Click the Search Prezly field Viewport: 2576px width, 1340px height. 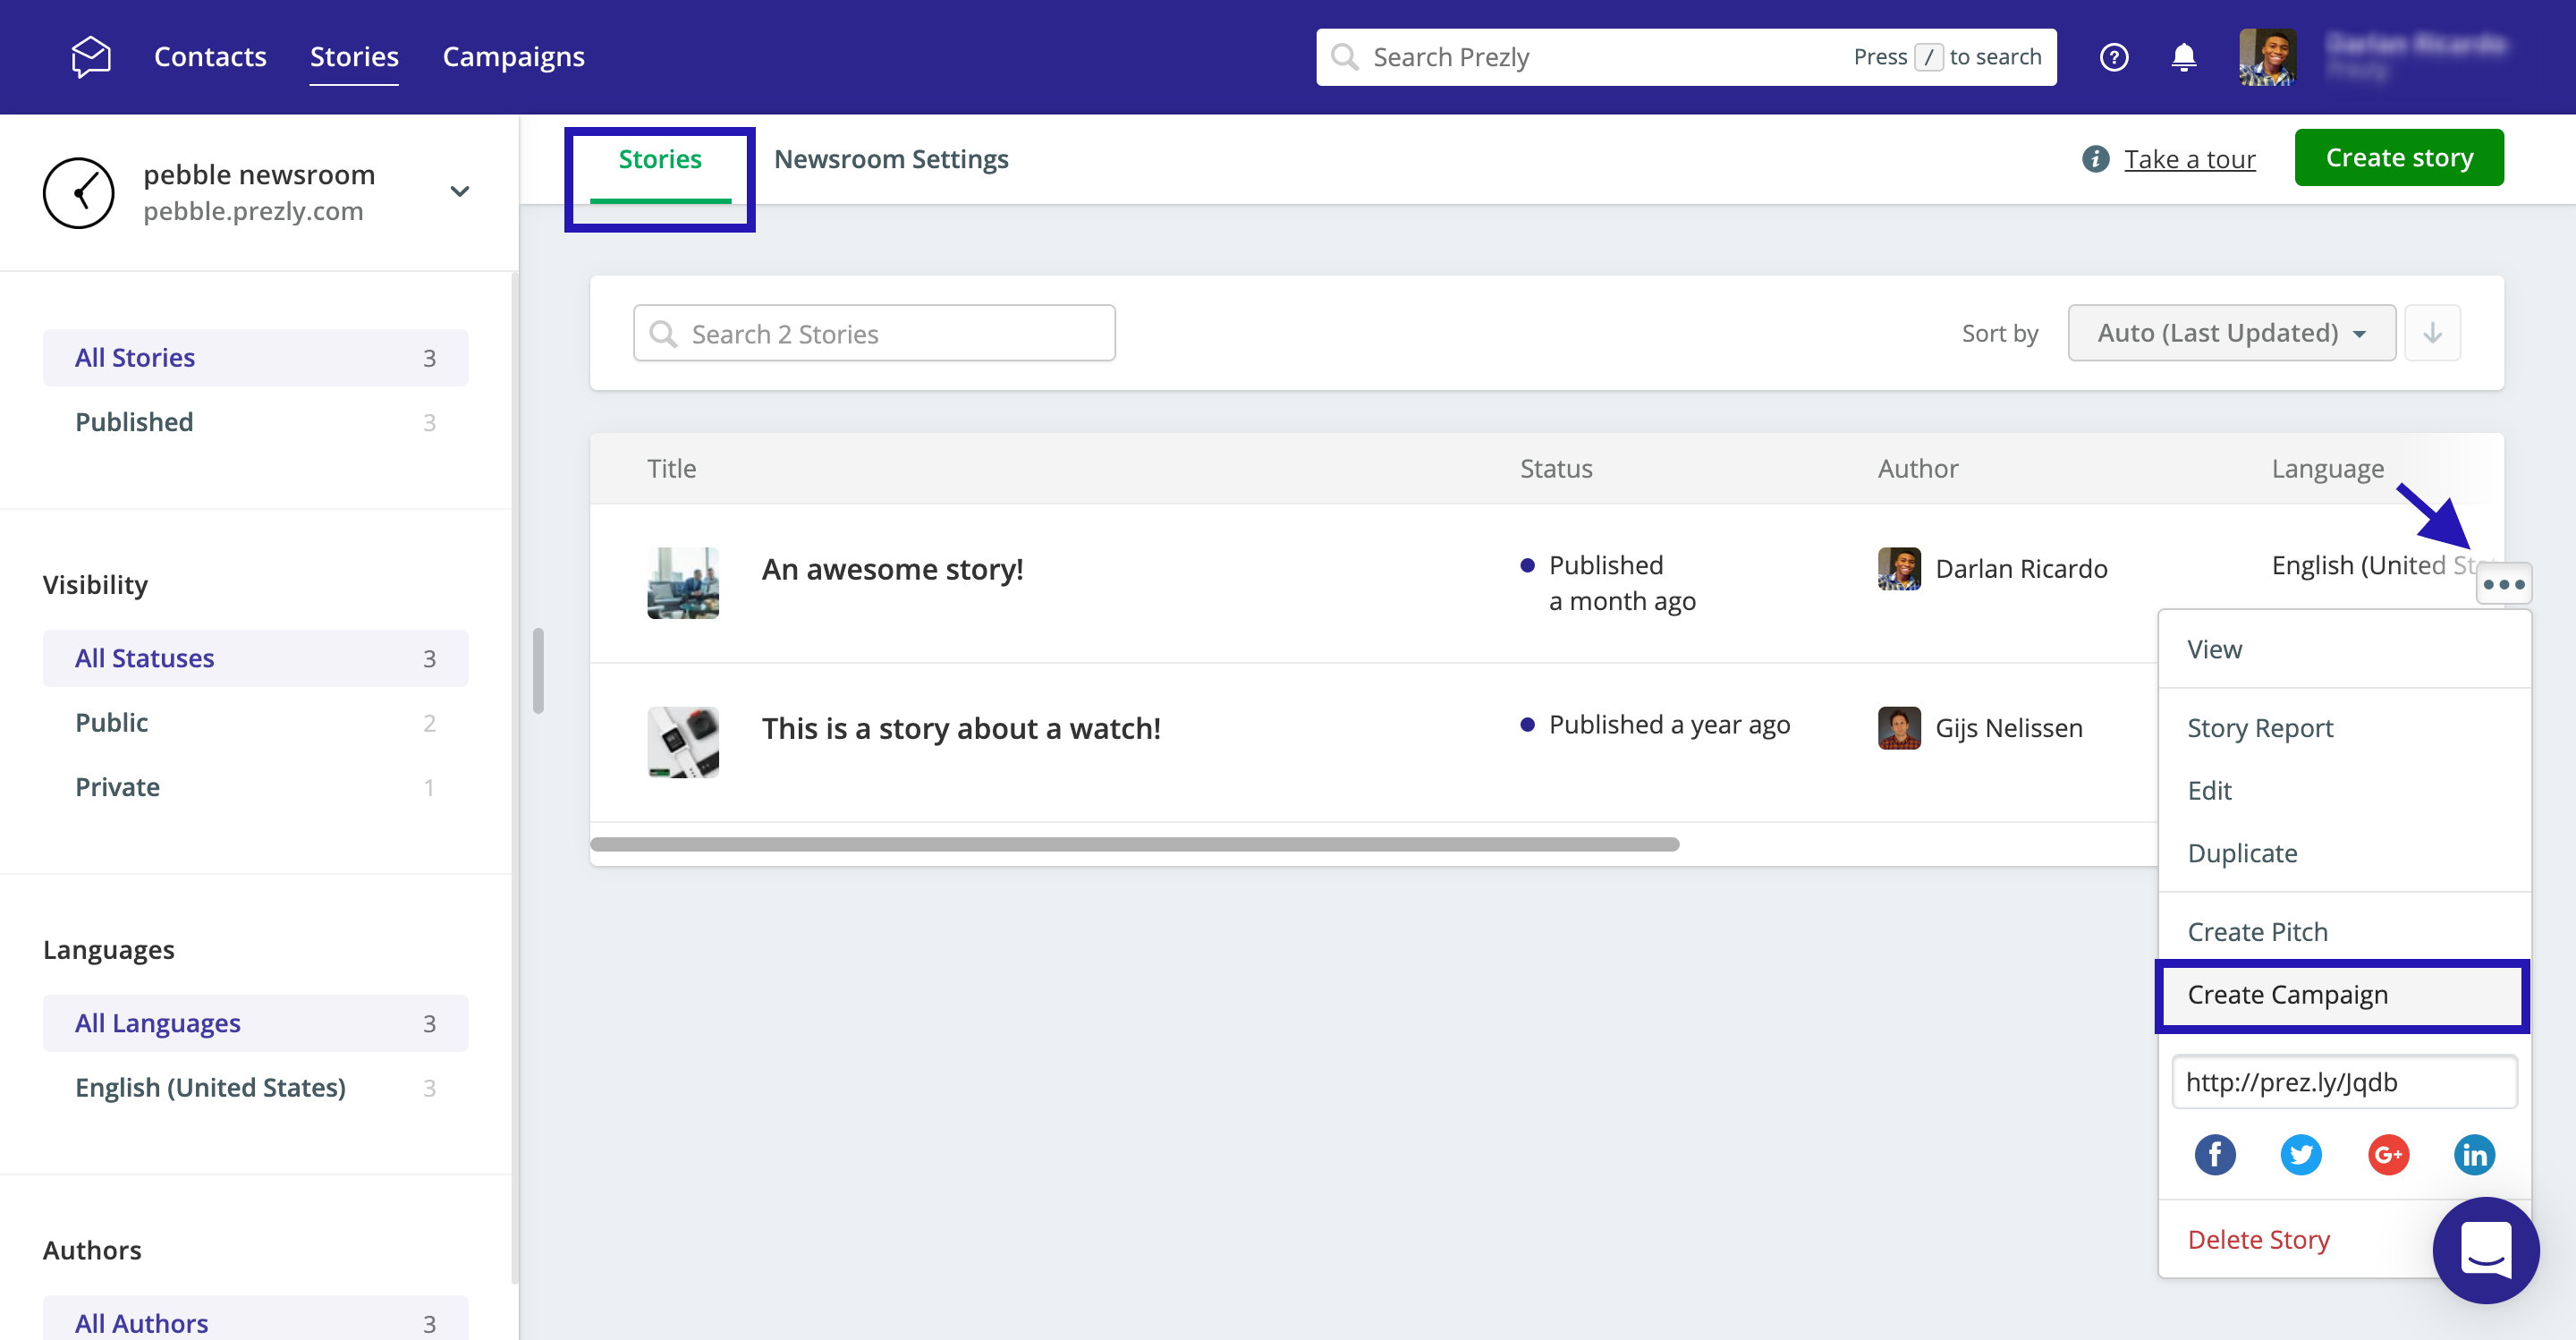tap(1686, 57)
